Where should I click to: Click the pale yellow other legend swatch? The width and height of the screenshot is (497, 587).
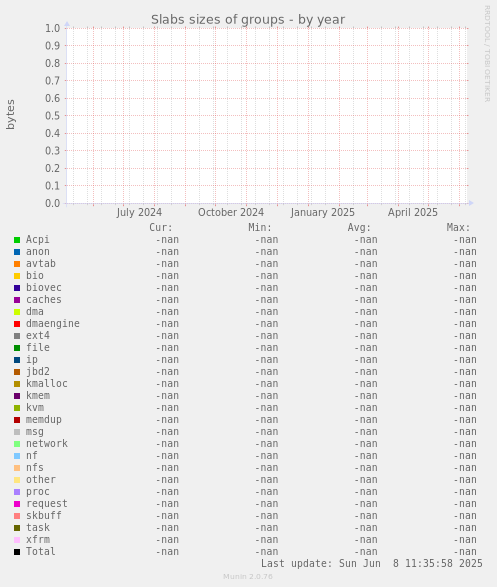[x=17, y=480]
